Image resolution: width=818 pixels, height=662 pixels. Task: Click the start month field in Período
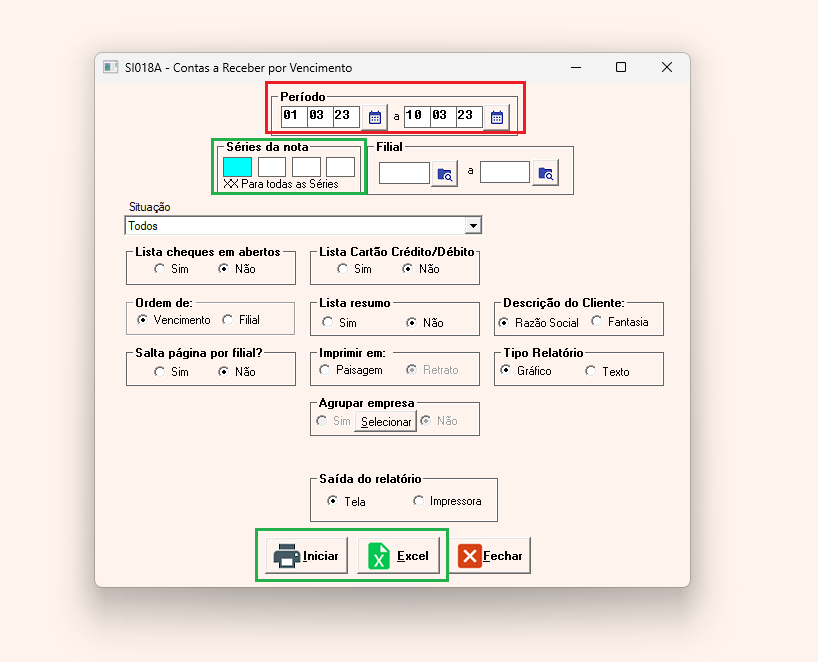[x=320, y=116]
